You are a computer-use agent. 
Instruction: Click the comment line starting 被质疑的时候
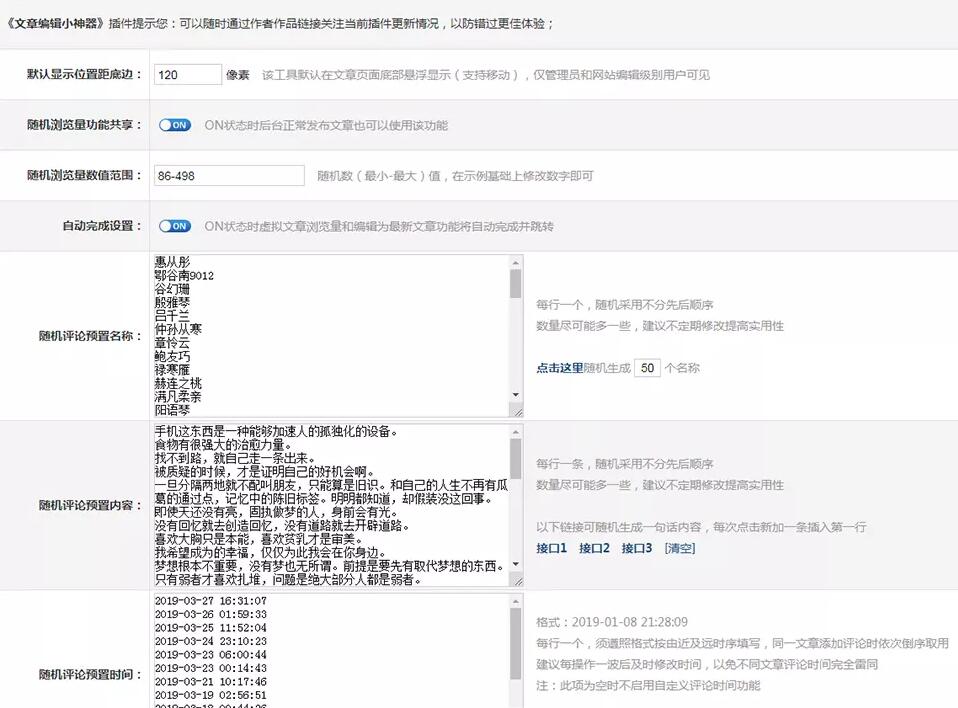tap(265, 472)
